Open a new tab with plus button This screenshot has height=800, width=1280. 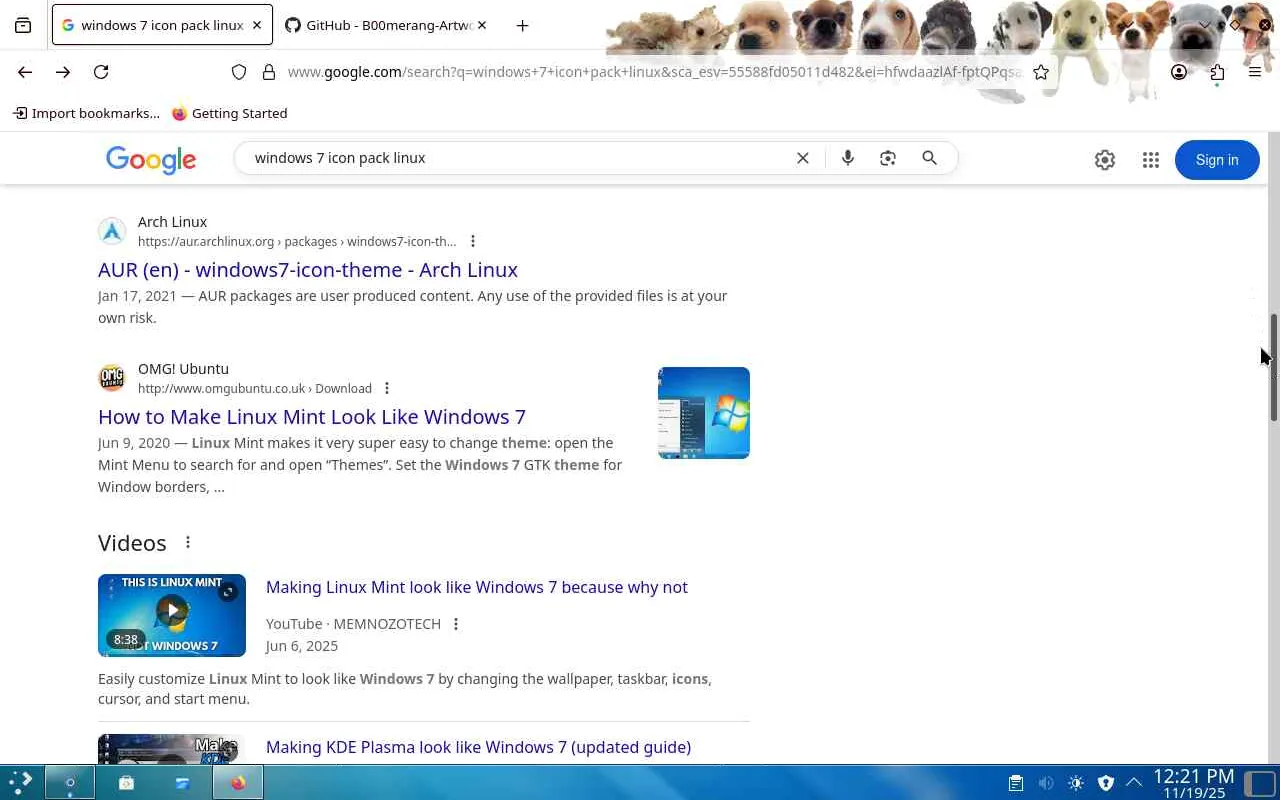click(x=522, y=26)
